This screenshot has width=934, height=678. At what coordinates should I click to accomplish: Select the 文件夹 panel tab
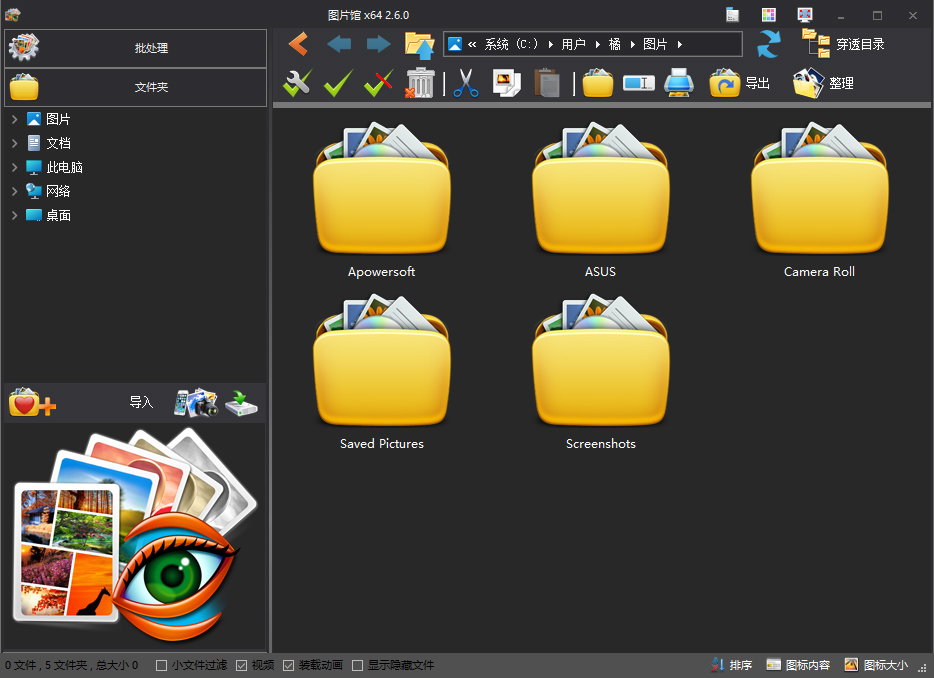(x=136, y=87)
